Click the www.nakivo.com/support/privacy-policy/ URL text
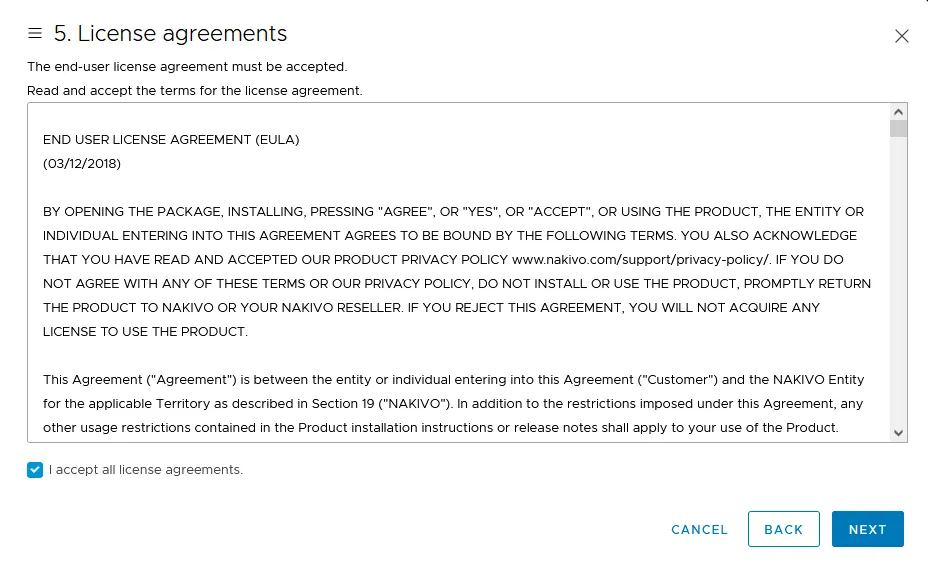 tap(641, 259)
